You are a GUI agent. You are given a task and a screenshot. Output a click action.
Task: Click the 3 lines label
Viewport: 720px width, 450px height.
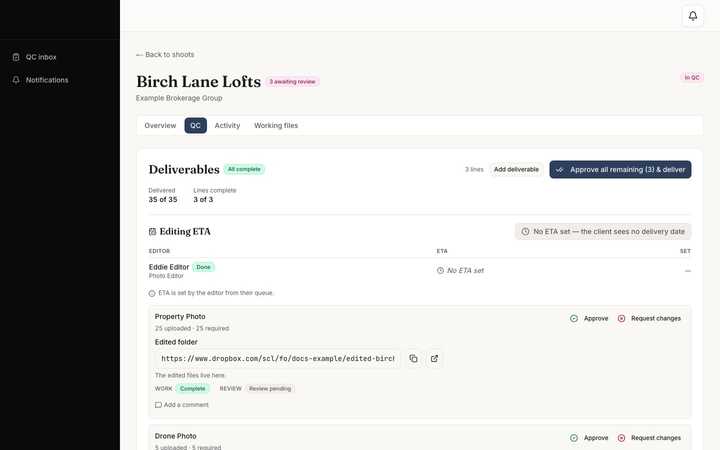point(474,169)
